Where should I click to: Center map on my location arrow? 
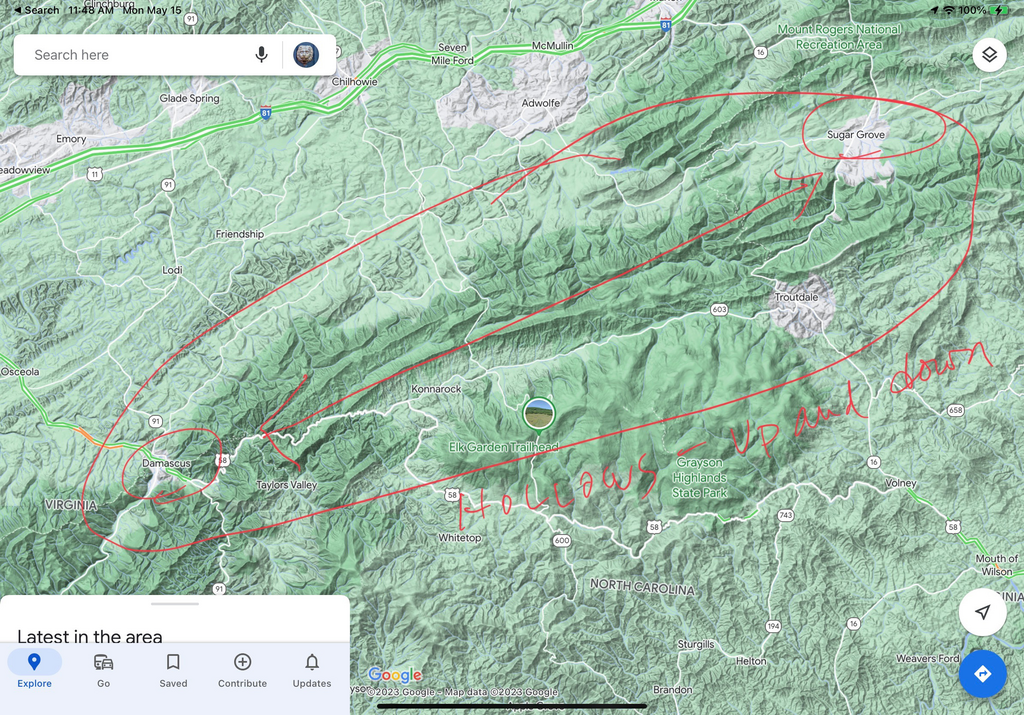[x=982, y=612]
